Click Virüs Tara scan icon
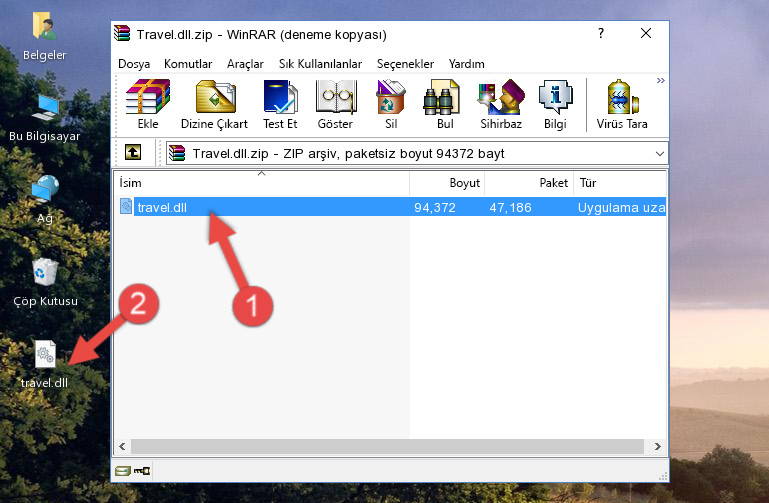The height and width of the screenshot is (503, 769). coord(622,104)
